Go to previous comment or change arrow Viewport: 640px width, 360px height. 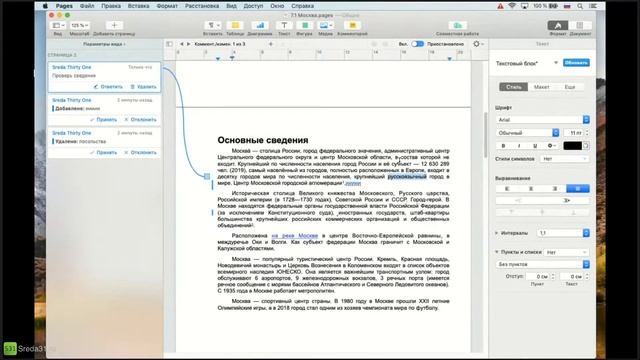tap(182, 44)
